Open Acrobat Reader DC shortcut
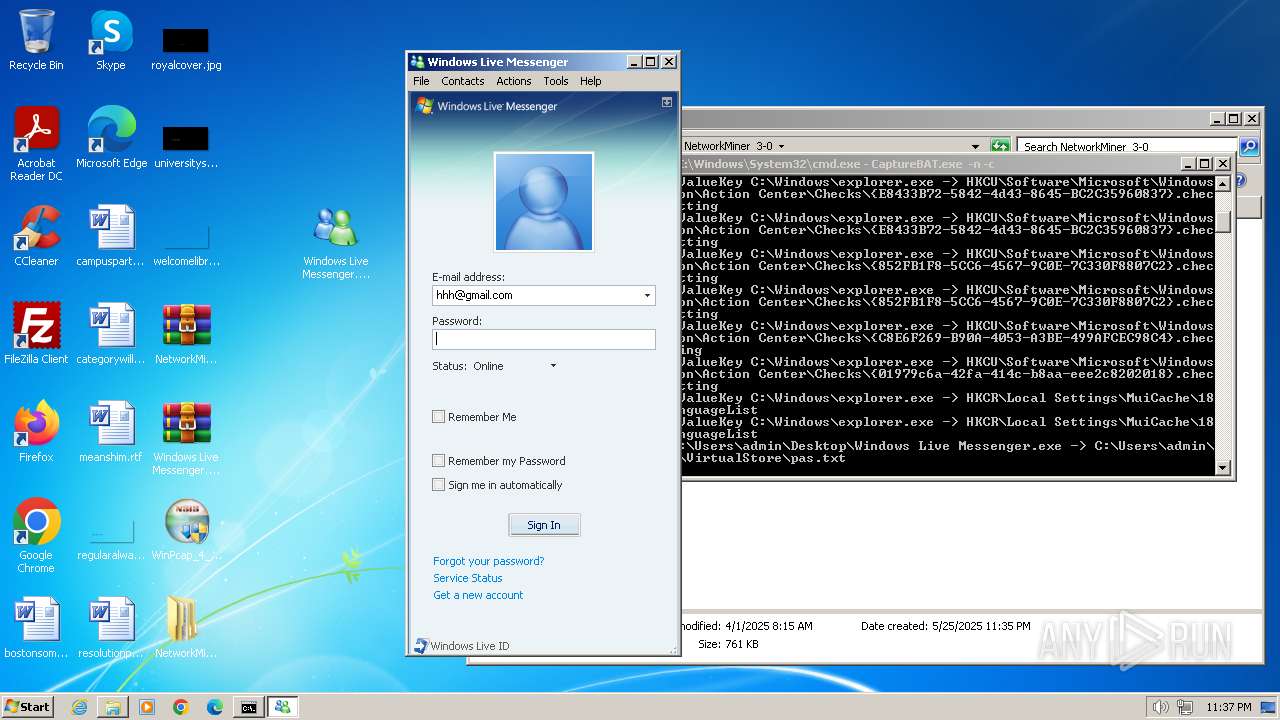This screenshot has height=720, width=1280. [36, 144]
